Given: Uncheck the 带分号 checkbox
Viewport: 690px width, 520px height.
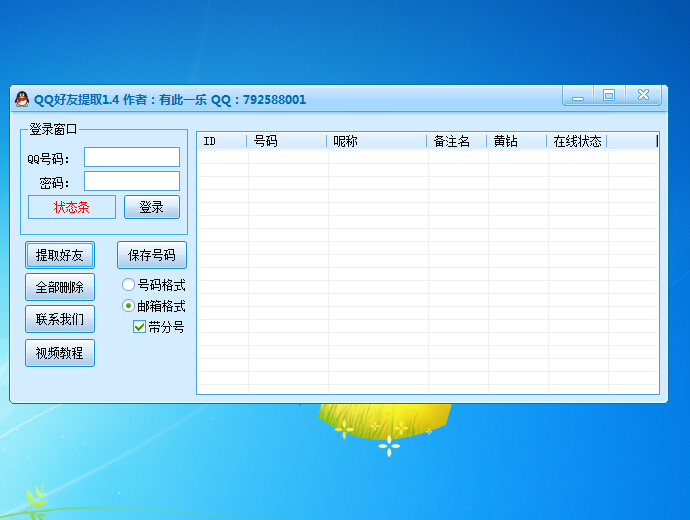Looking at the screenshot, I should tap(140, 326).
